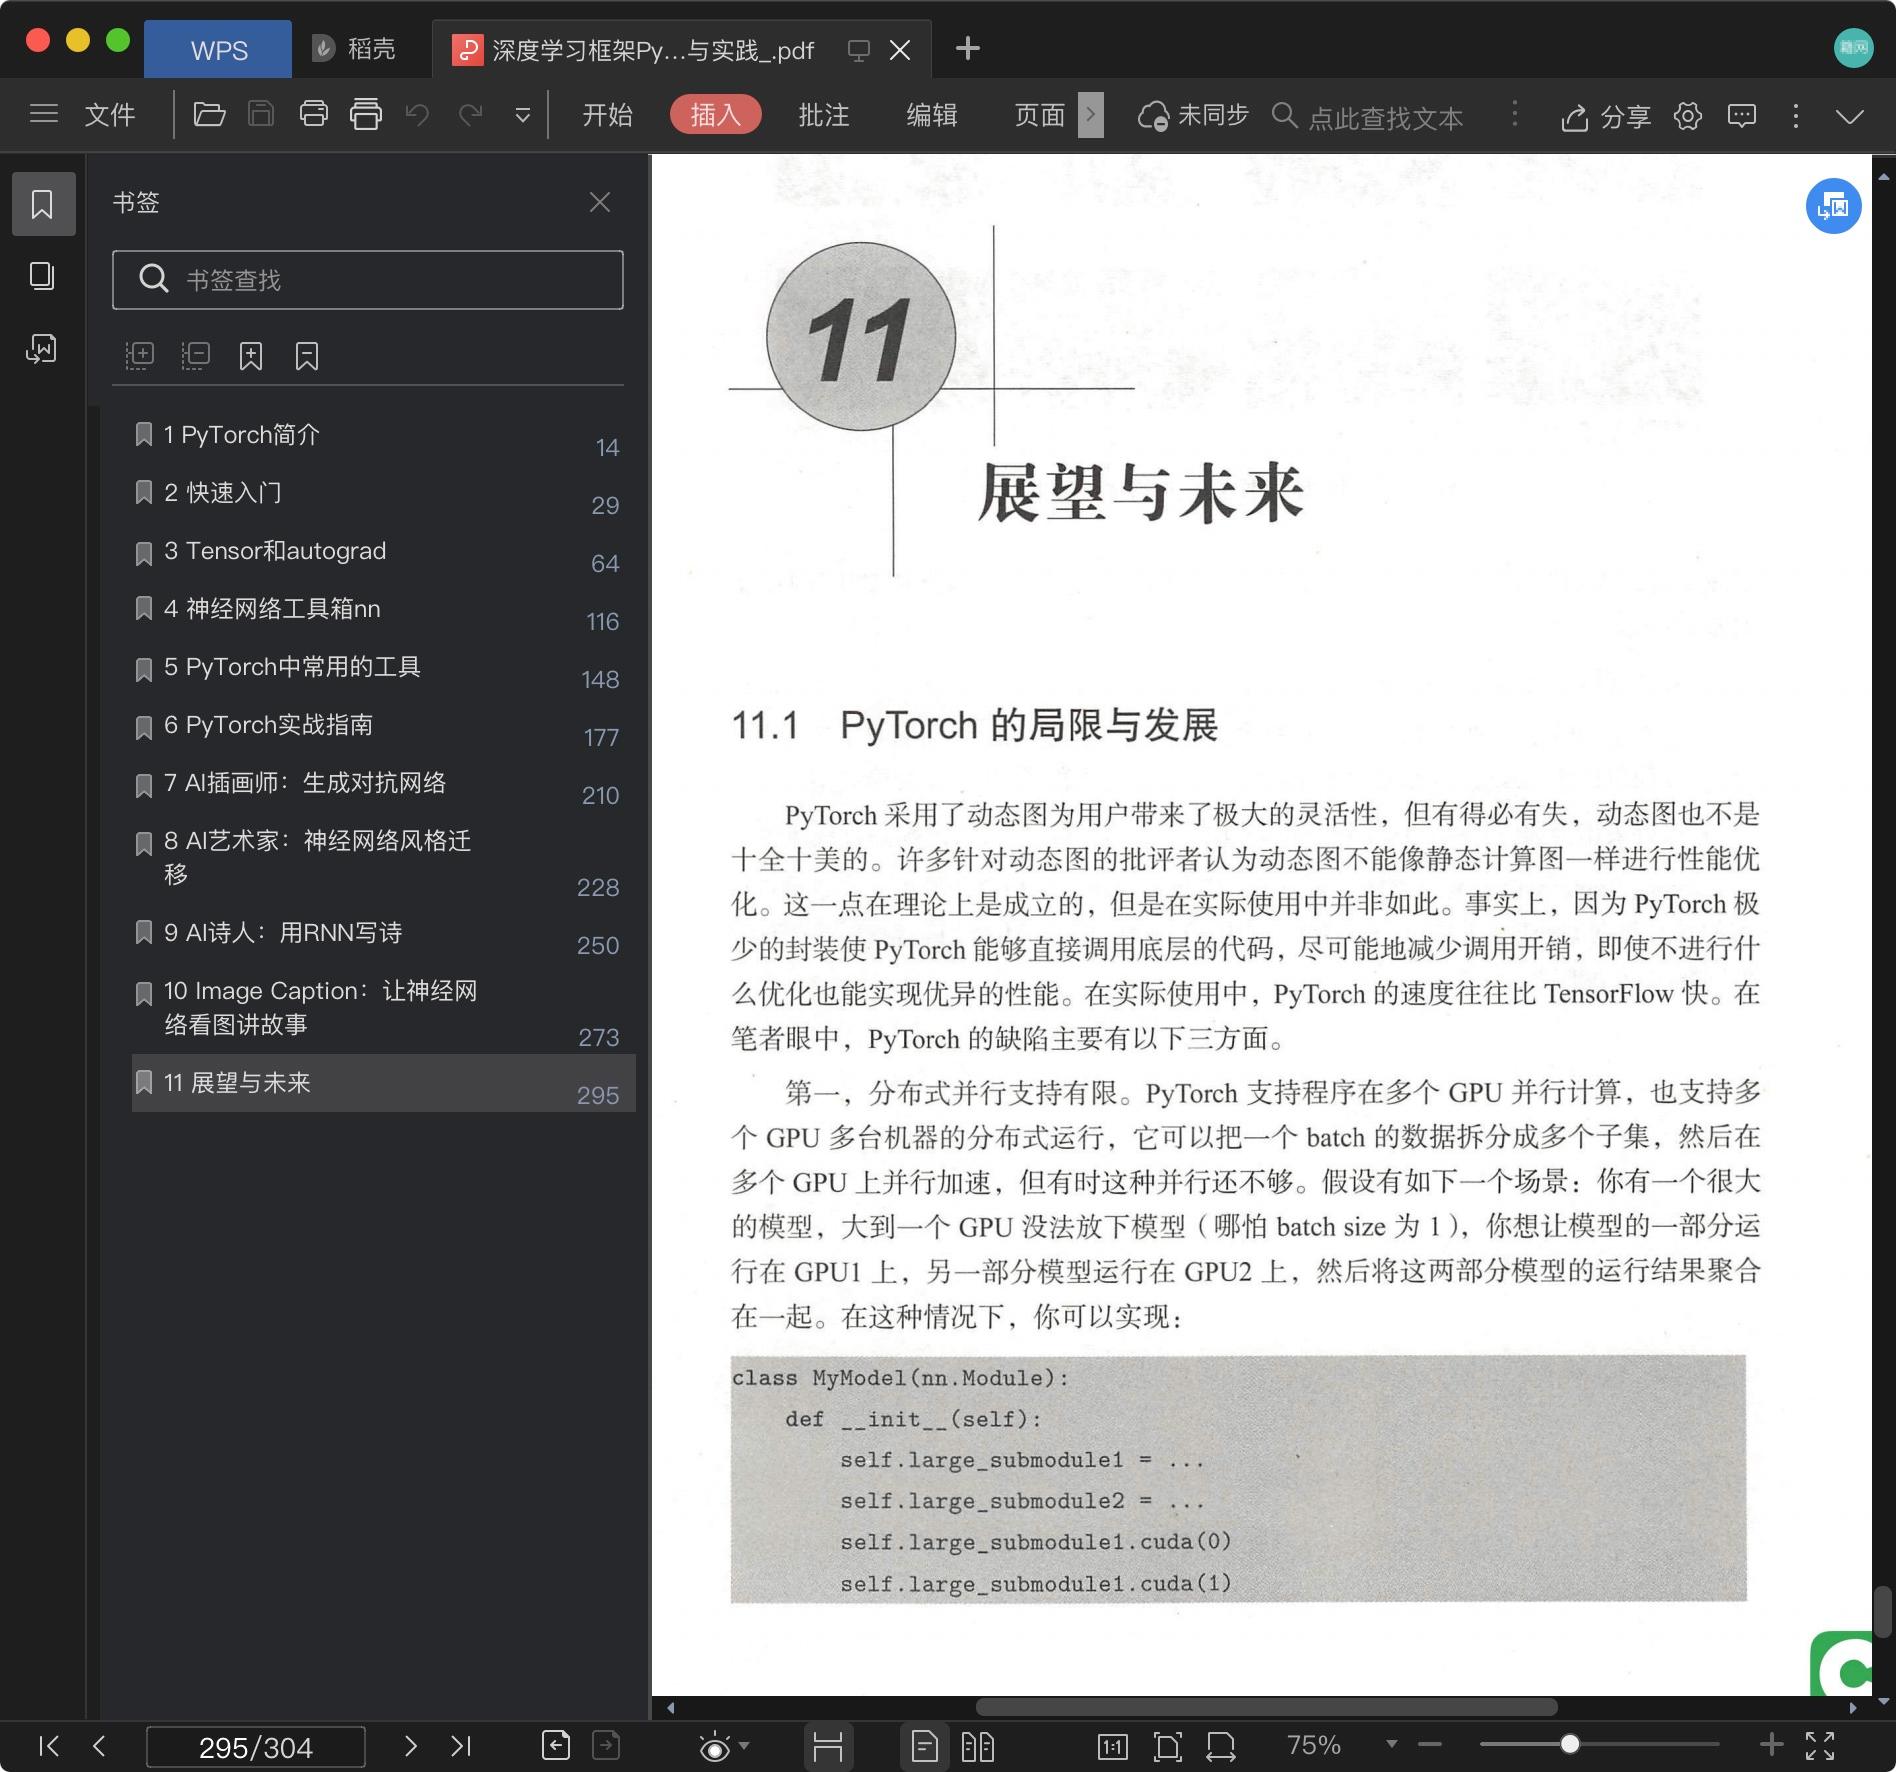
Task: Click the 书签查找 search field
Action: (368, 280)
